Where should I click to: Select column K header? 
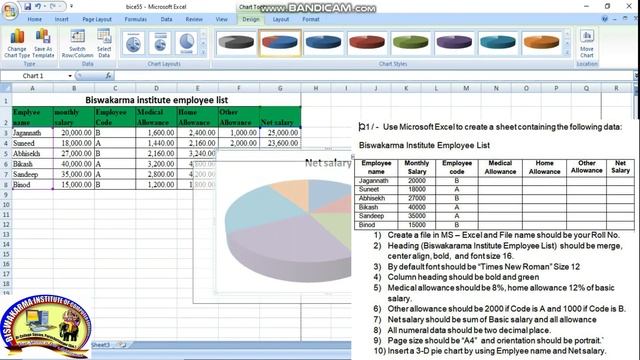[x=406, y=88]
